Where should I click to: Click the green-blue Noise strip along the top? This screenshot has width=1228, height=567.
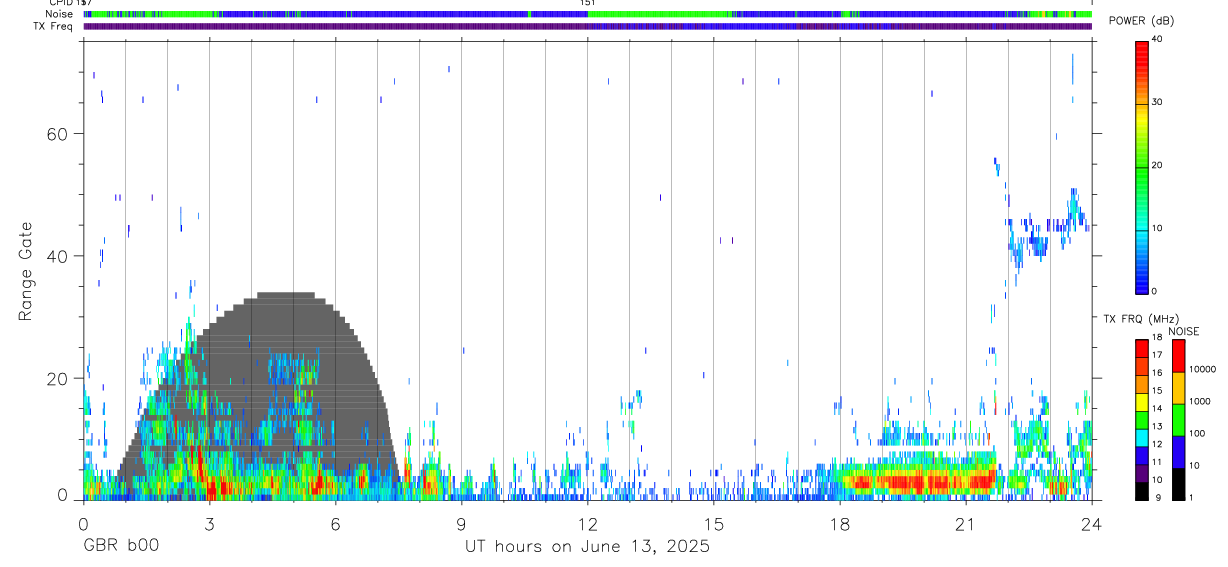(588, 14)
